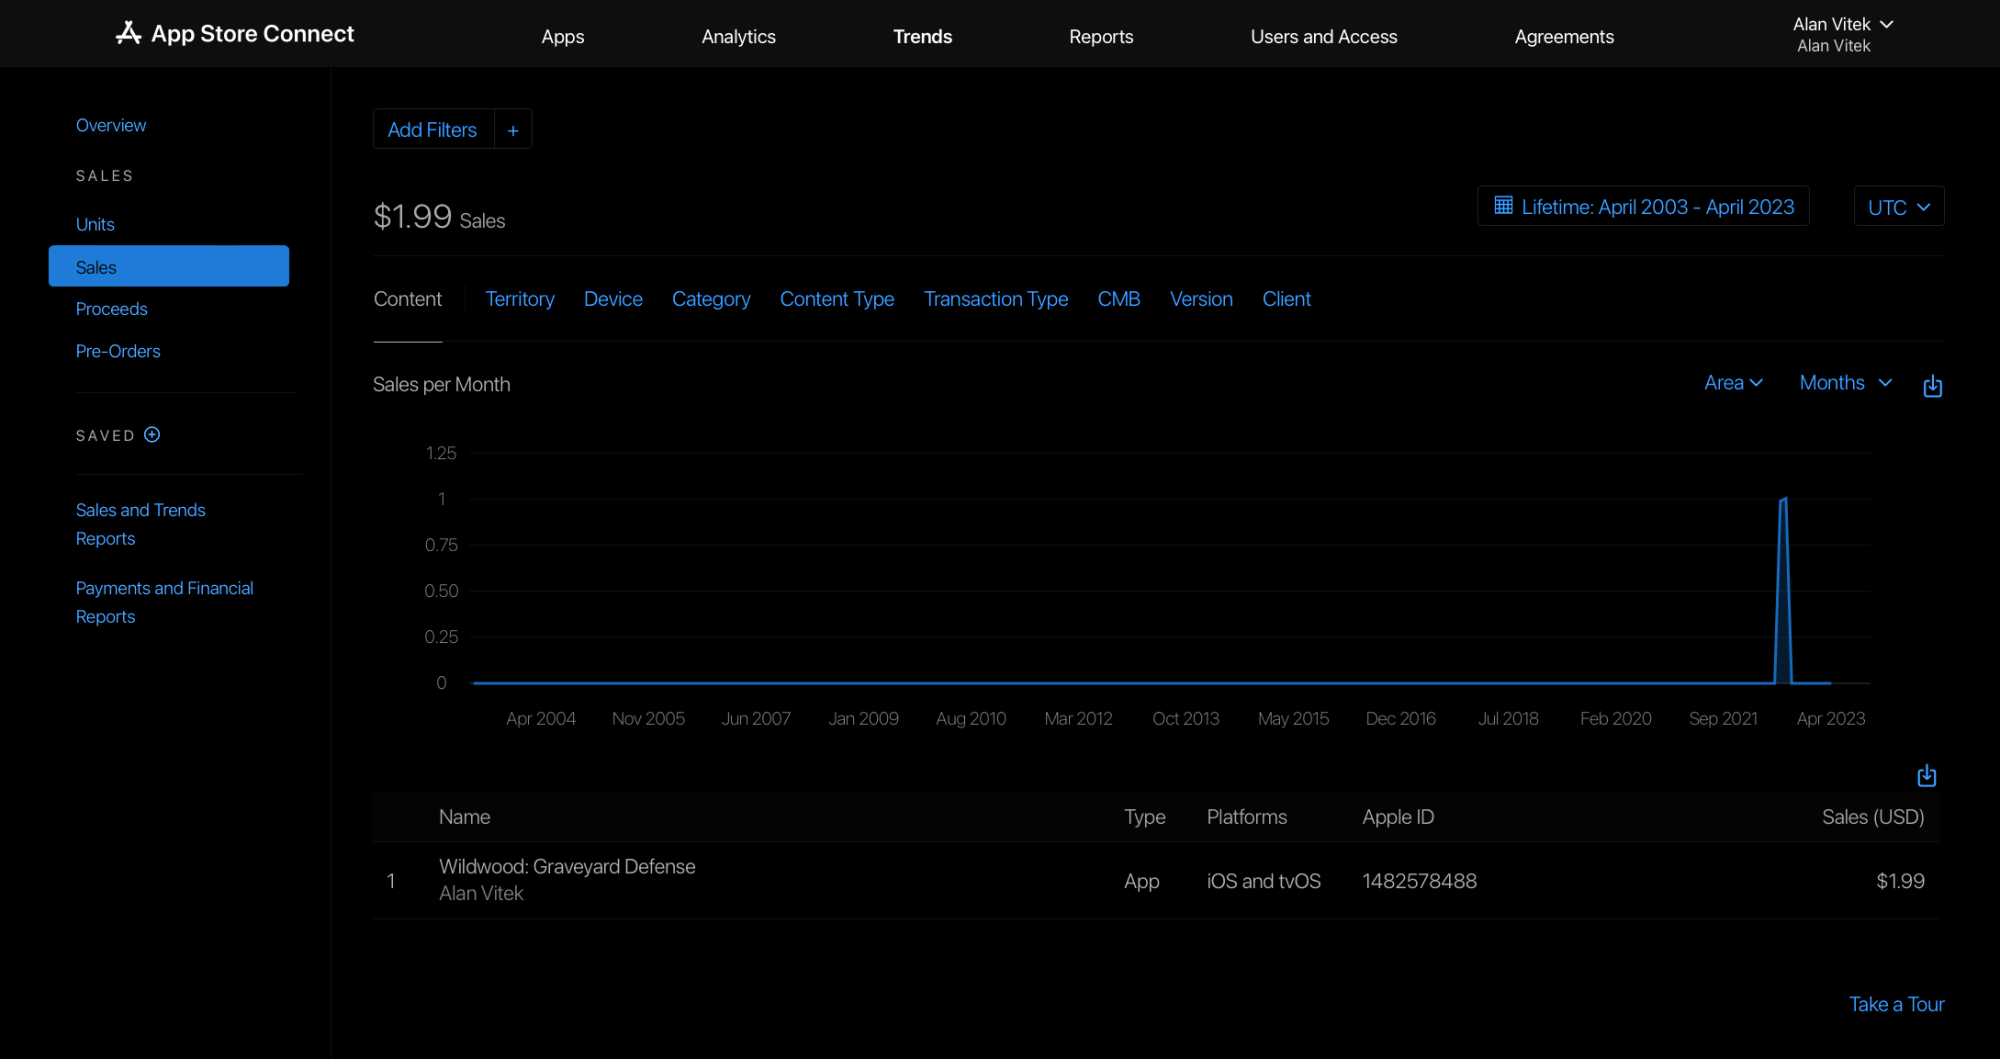2000x1059 pixels.
Task: Switch to the CMB tab
Action: pos(1119,299)
